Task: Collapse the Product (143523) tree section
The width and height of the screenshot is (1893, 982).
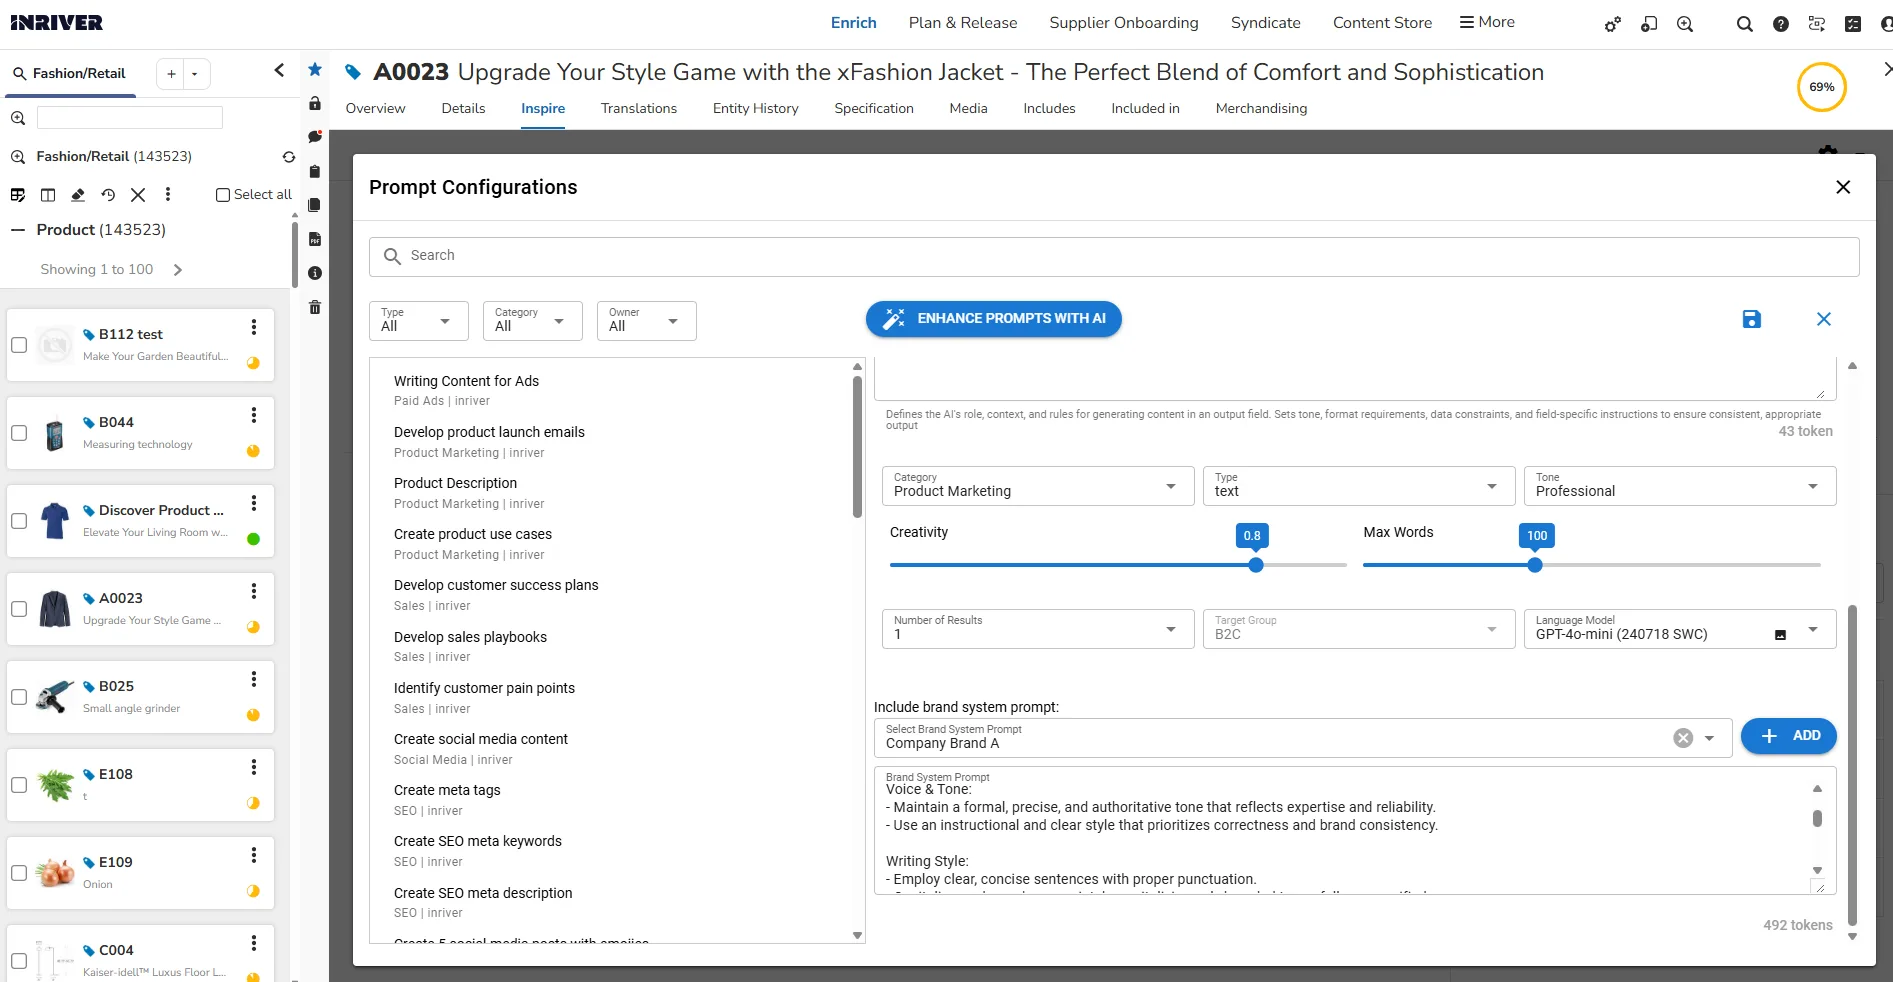Action: tap(17, 230)
